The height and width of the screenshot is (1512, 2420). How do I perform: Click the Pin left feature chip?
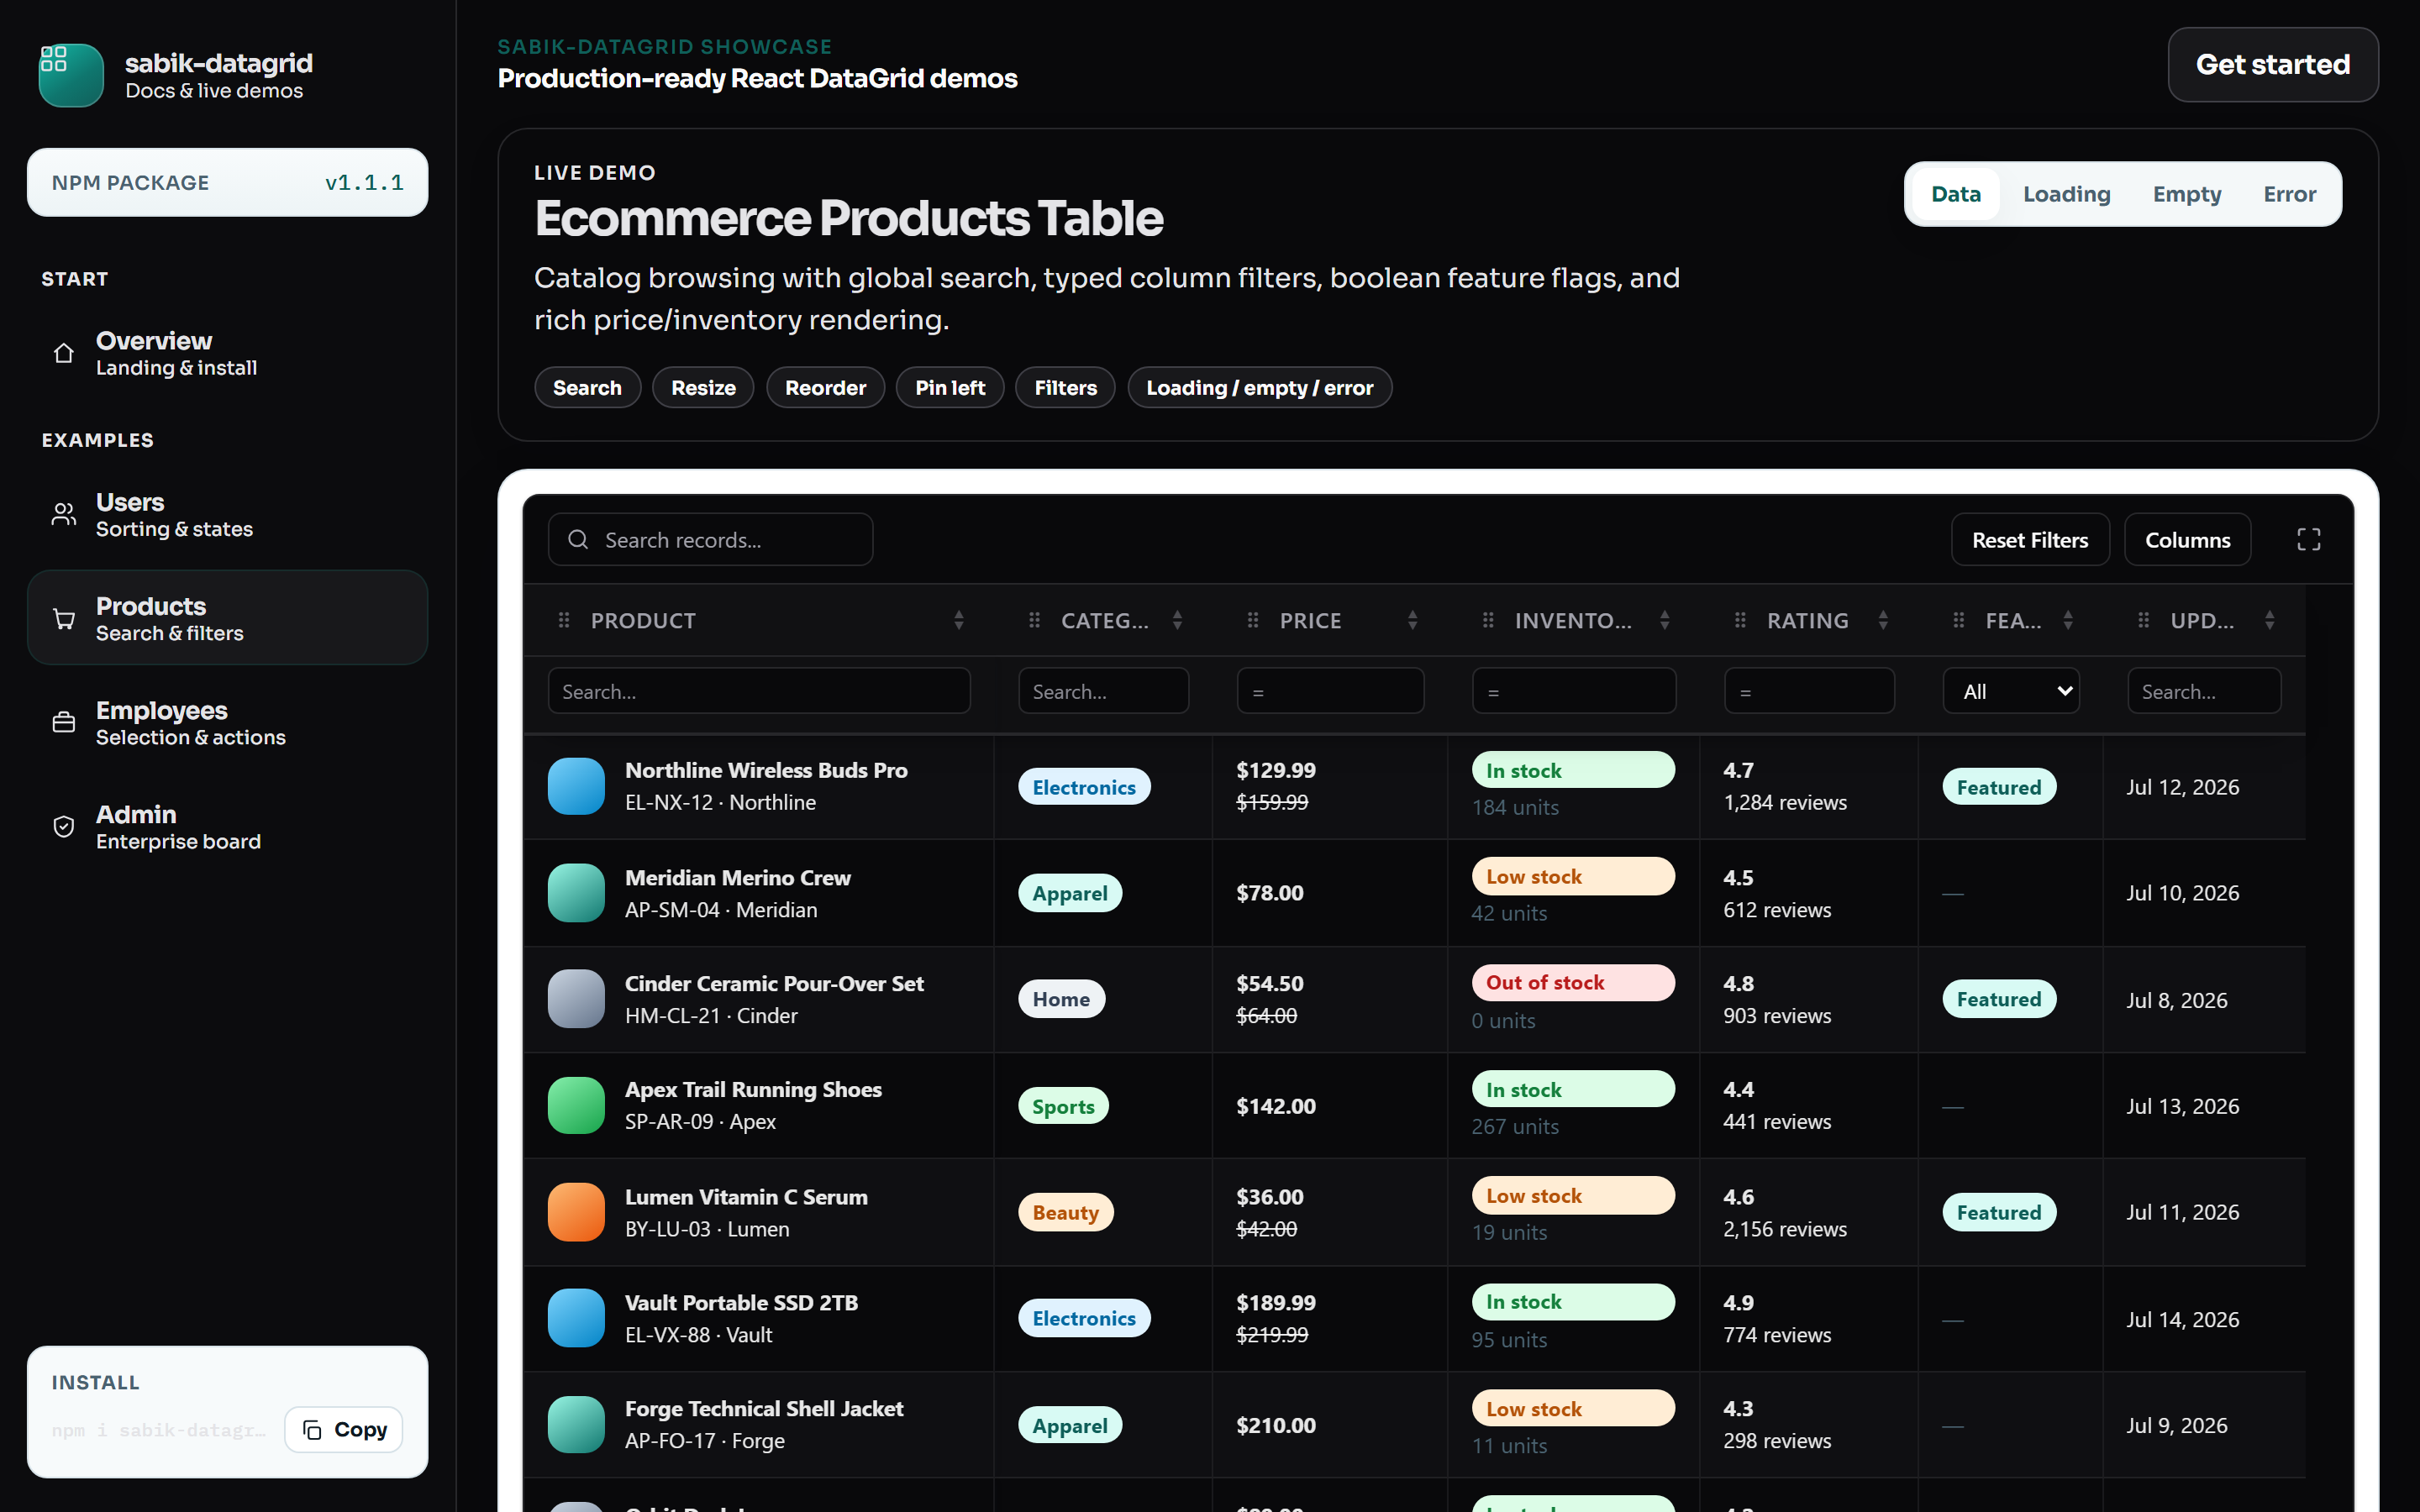[950, 387]
